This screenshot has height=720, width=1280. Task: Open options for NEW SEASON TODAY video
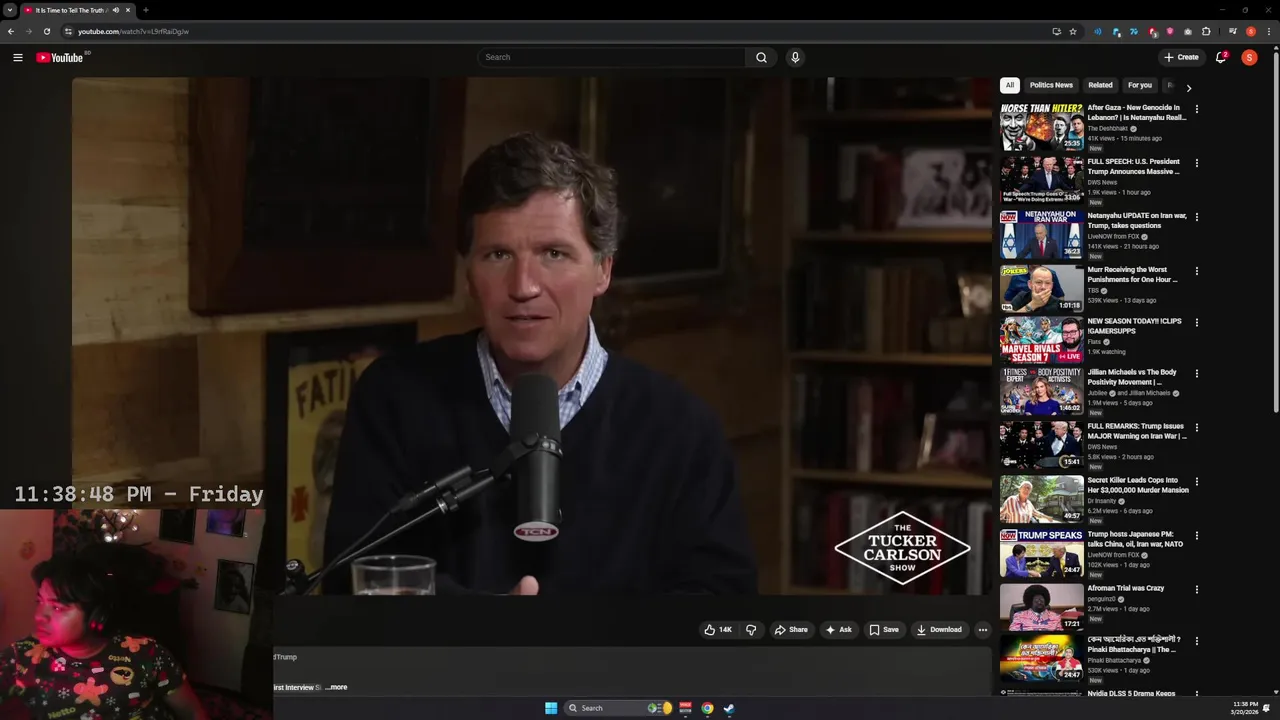point(1196,323)
